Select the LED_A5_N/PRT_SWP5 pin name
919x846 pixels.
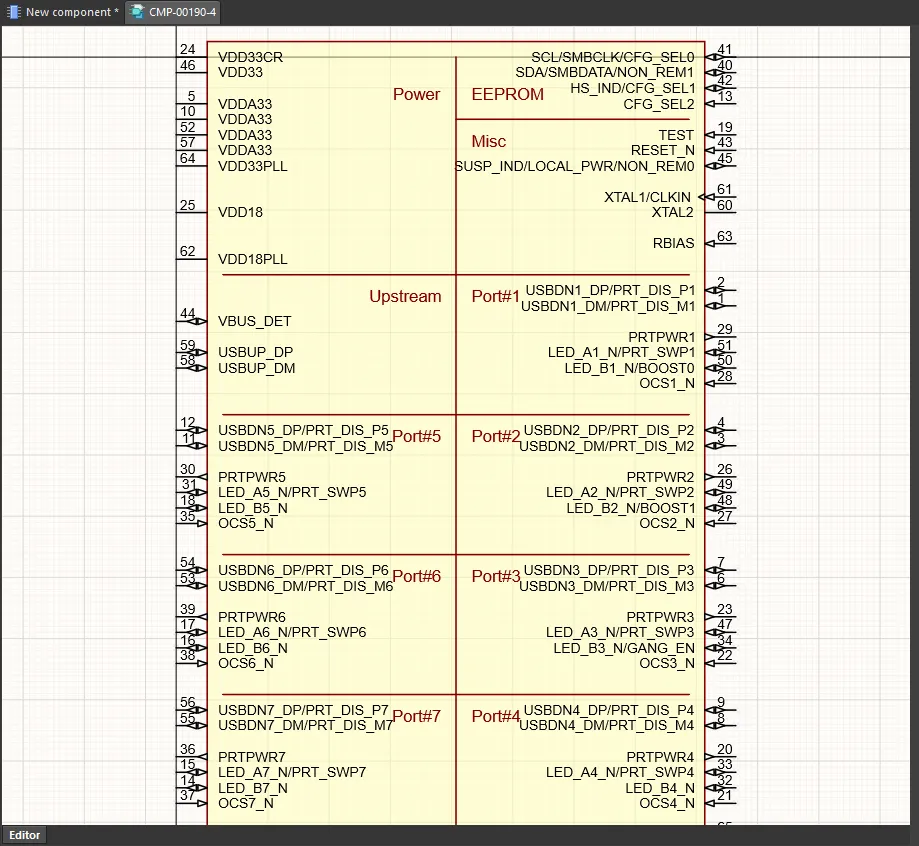pyautogui.click(x=292, y=492)
